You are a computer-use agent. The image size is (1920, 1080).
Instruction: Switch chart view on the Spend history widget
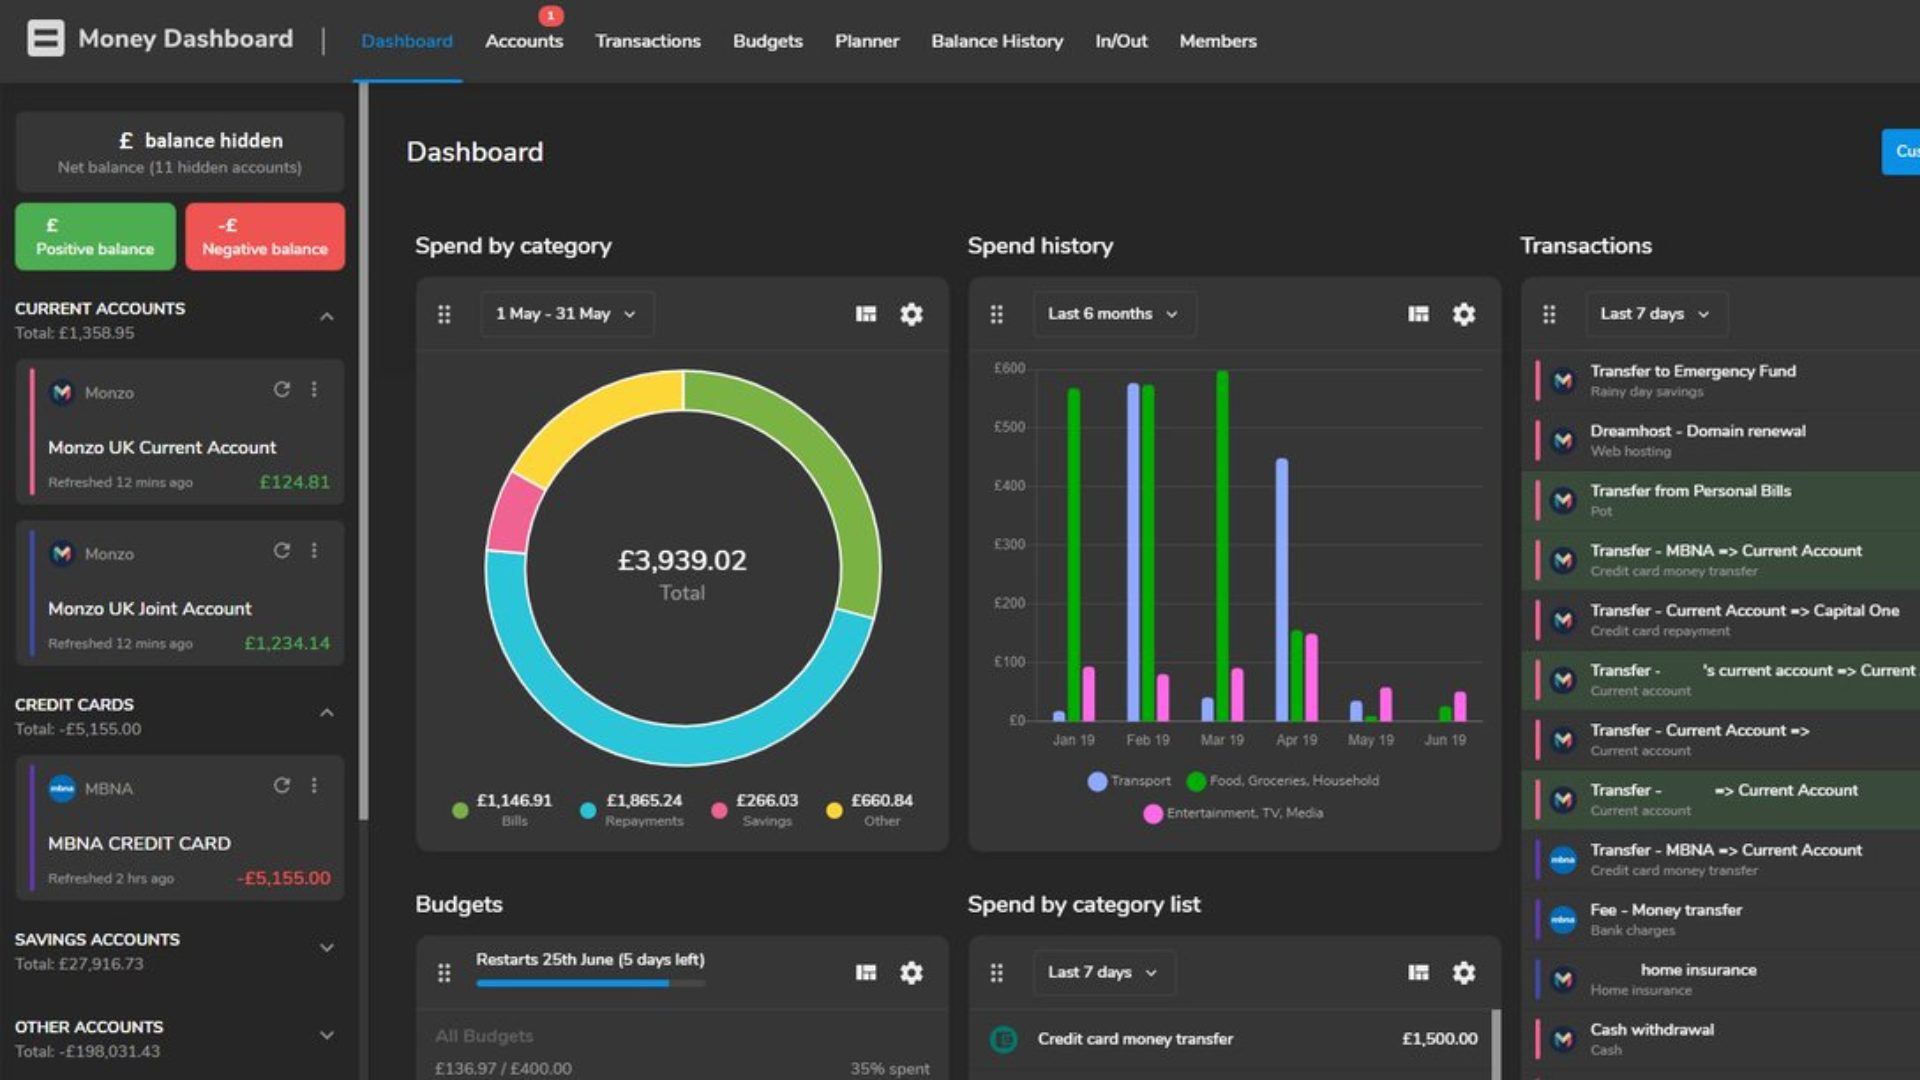pos(1417,313)
